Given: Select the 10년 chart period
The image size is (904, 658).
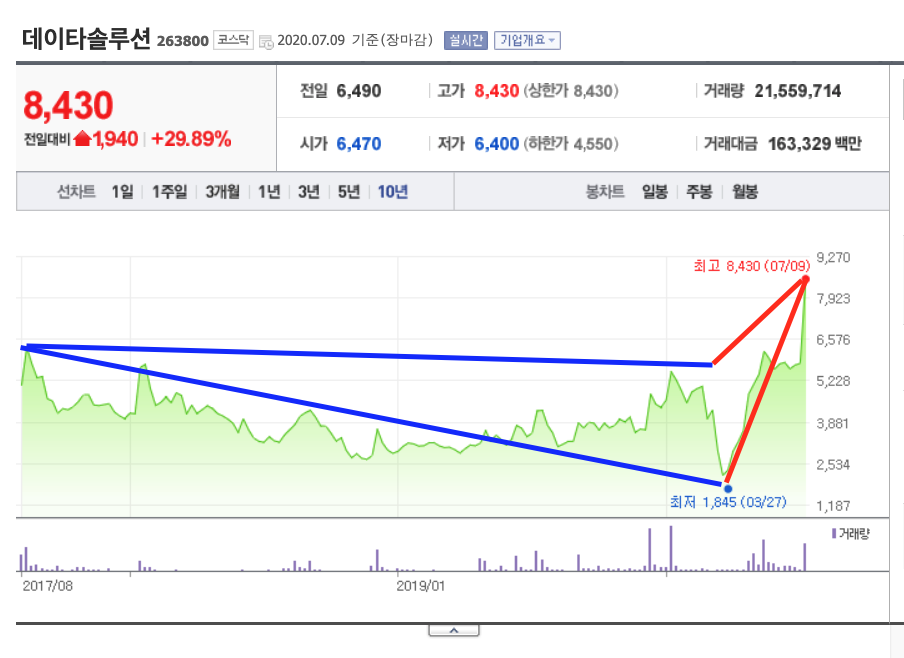Looking at the screenshot, I should 393,191.
